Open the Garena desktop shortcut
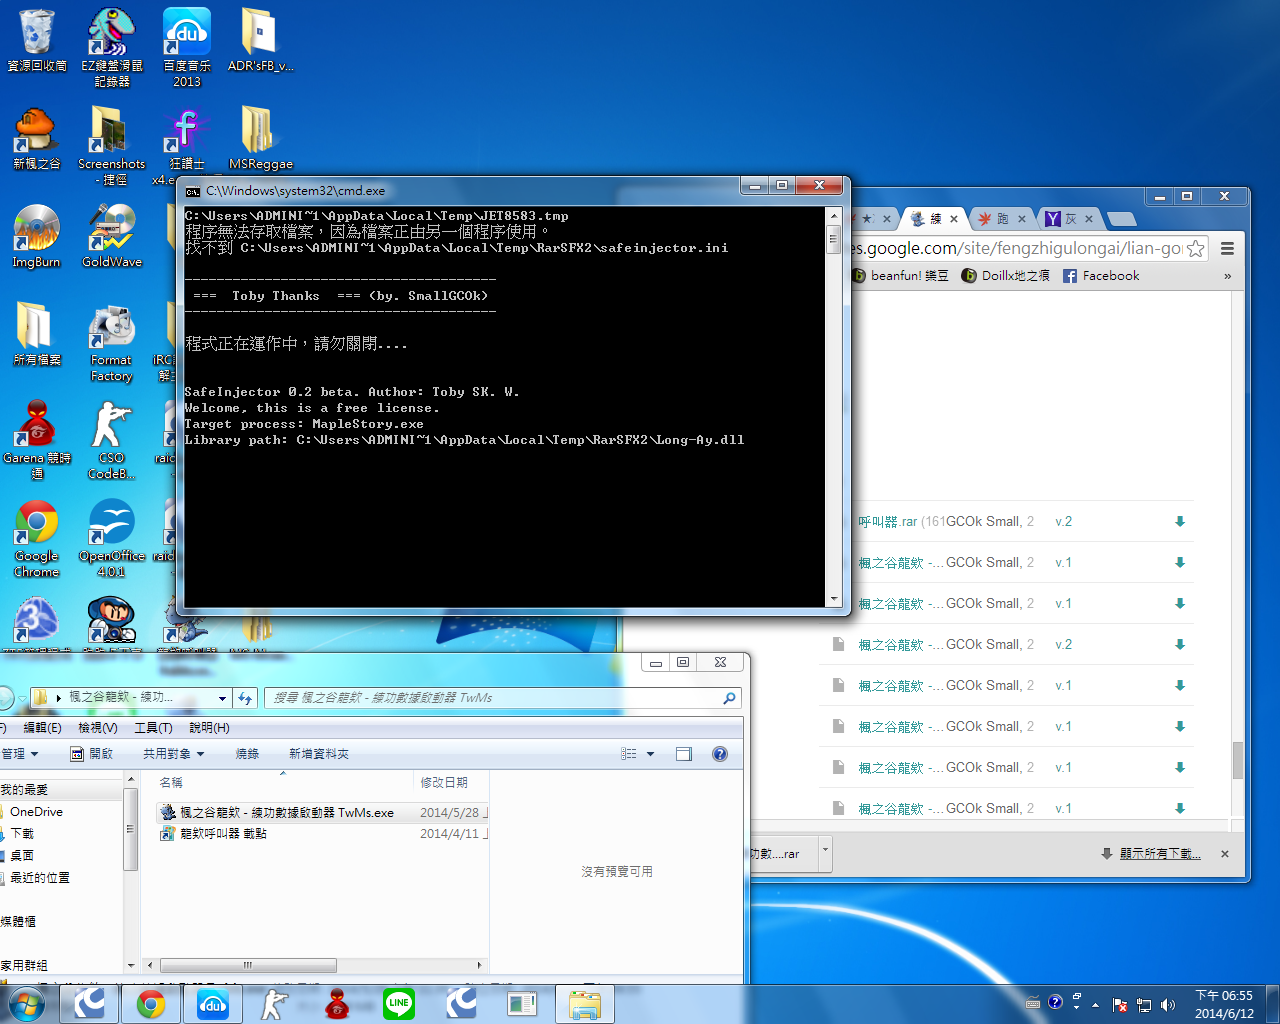 (37, 440)
